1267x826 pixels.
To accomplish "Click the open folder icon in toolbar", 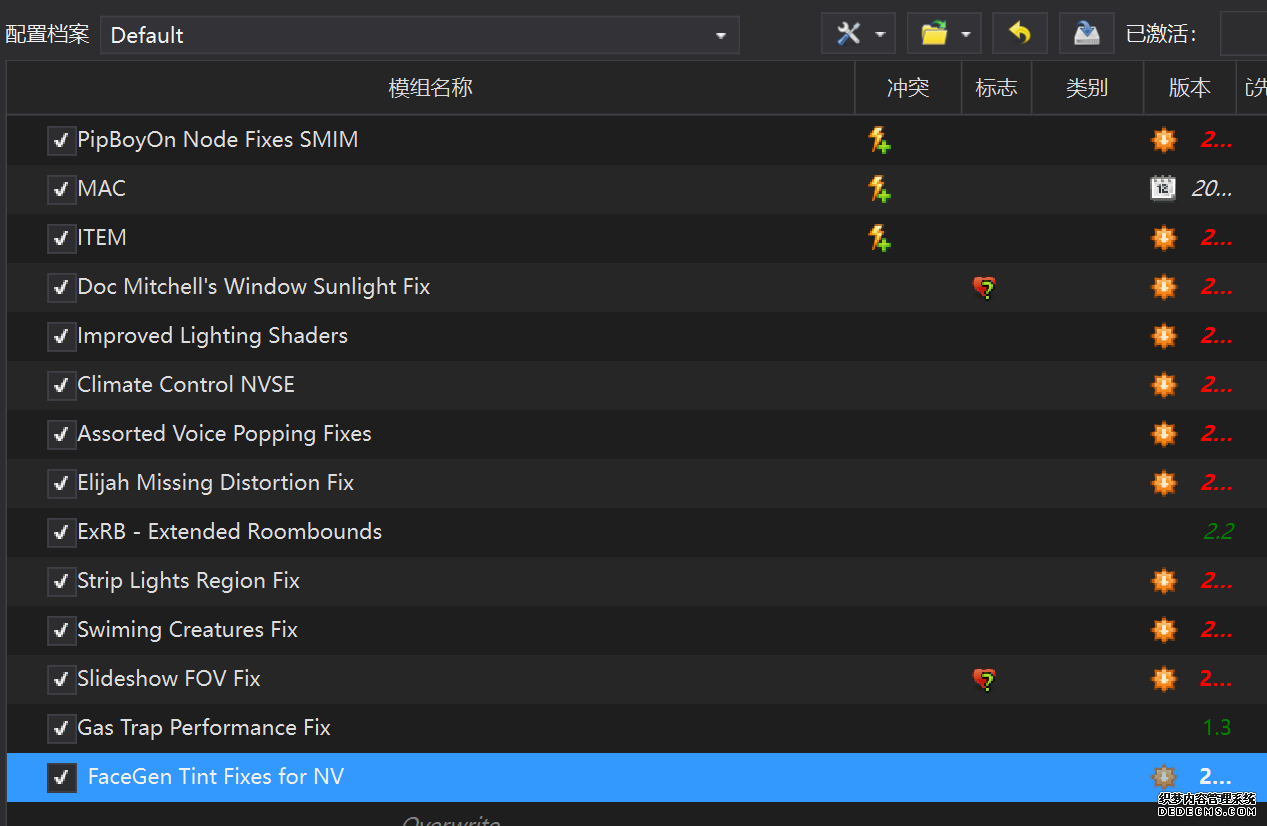I will tap(934, 34).
